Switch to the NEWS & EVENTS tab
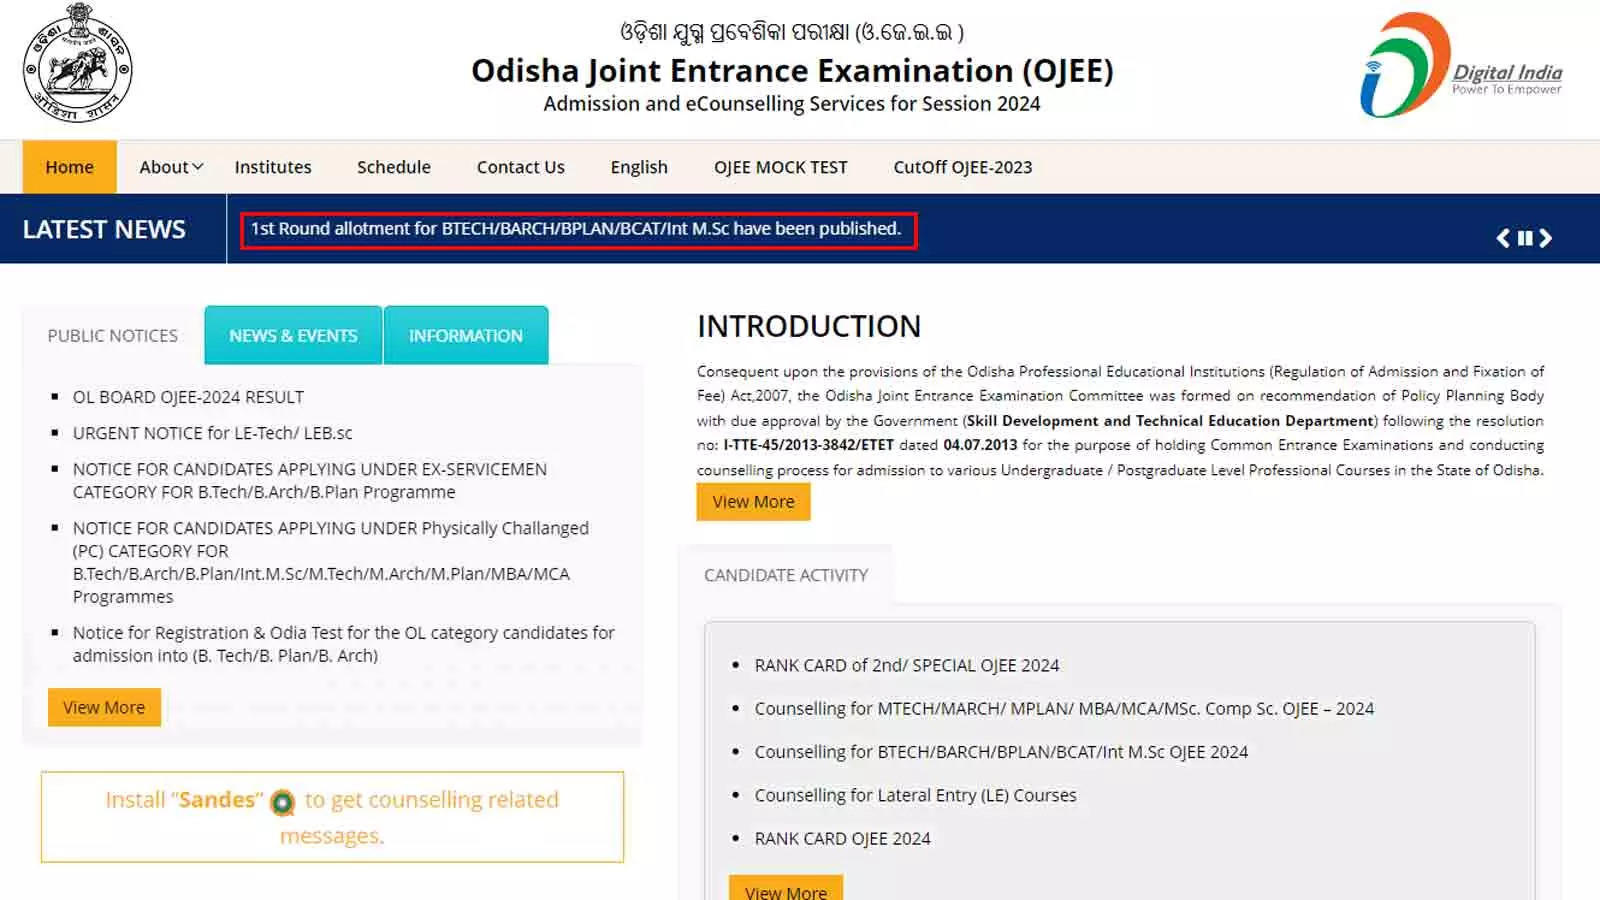The image size is (1600, 900). coord(293,336)
